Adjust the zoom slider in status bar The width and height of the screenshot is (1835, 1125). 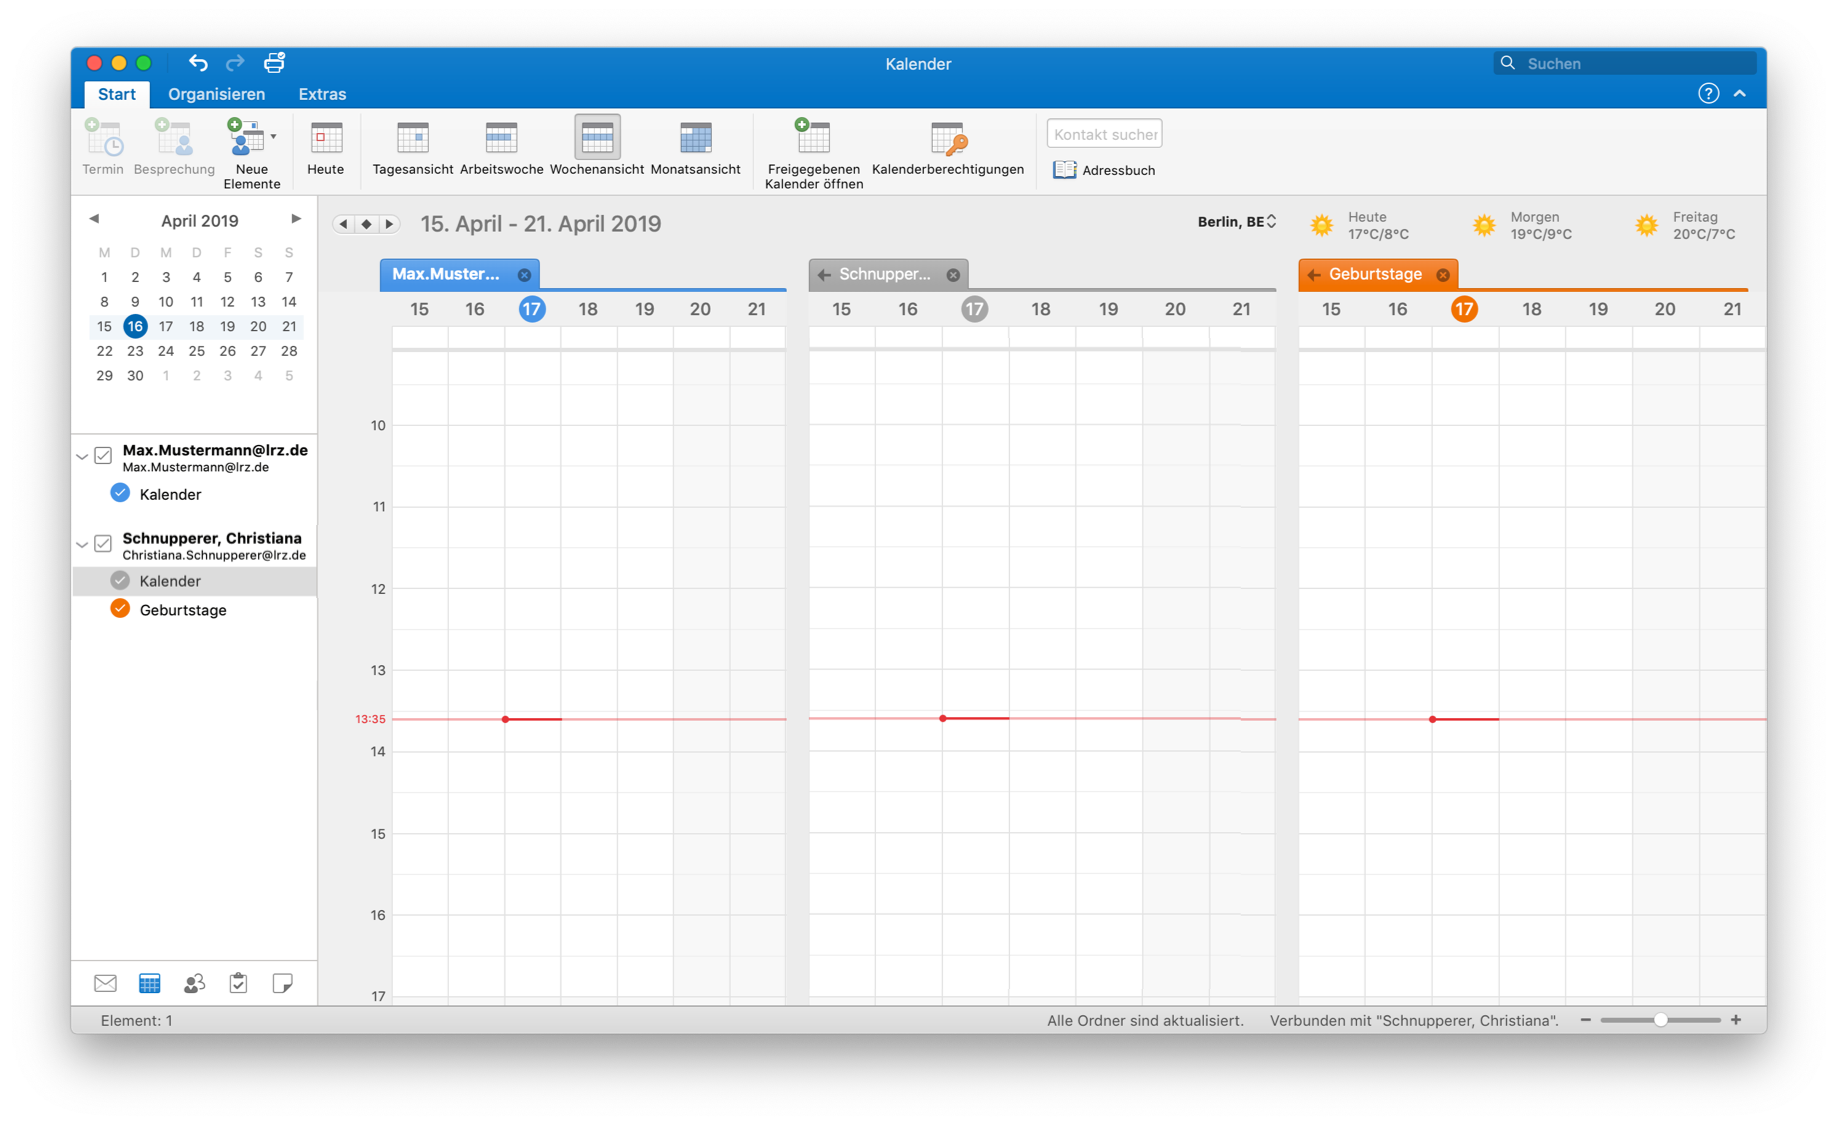coord(1660,1020)
